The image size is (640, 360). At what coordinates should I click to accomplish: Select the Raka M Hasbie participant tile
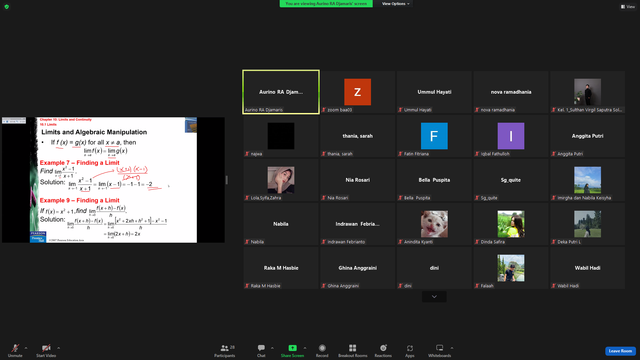(281, 268)
